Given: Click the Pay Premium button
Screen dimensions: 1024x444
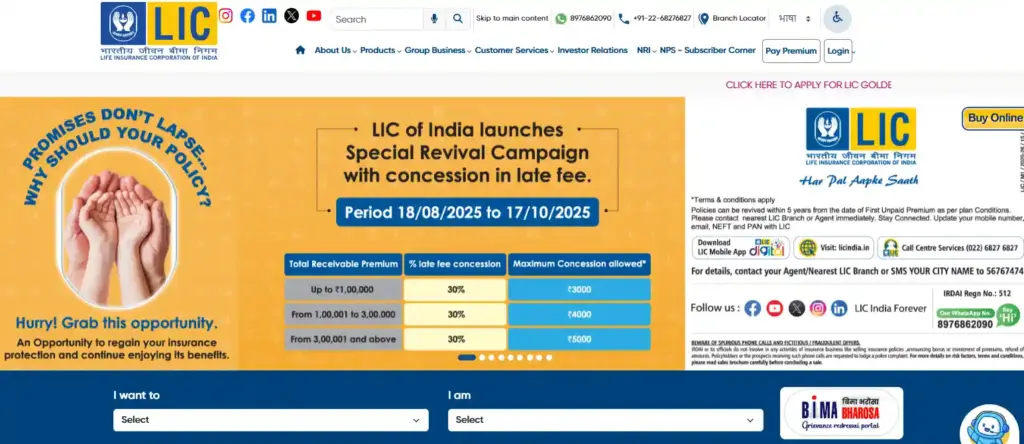Looking at the screenshot, I should [791, 51].
